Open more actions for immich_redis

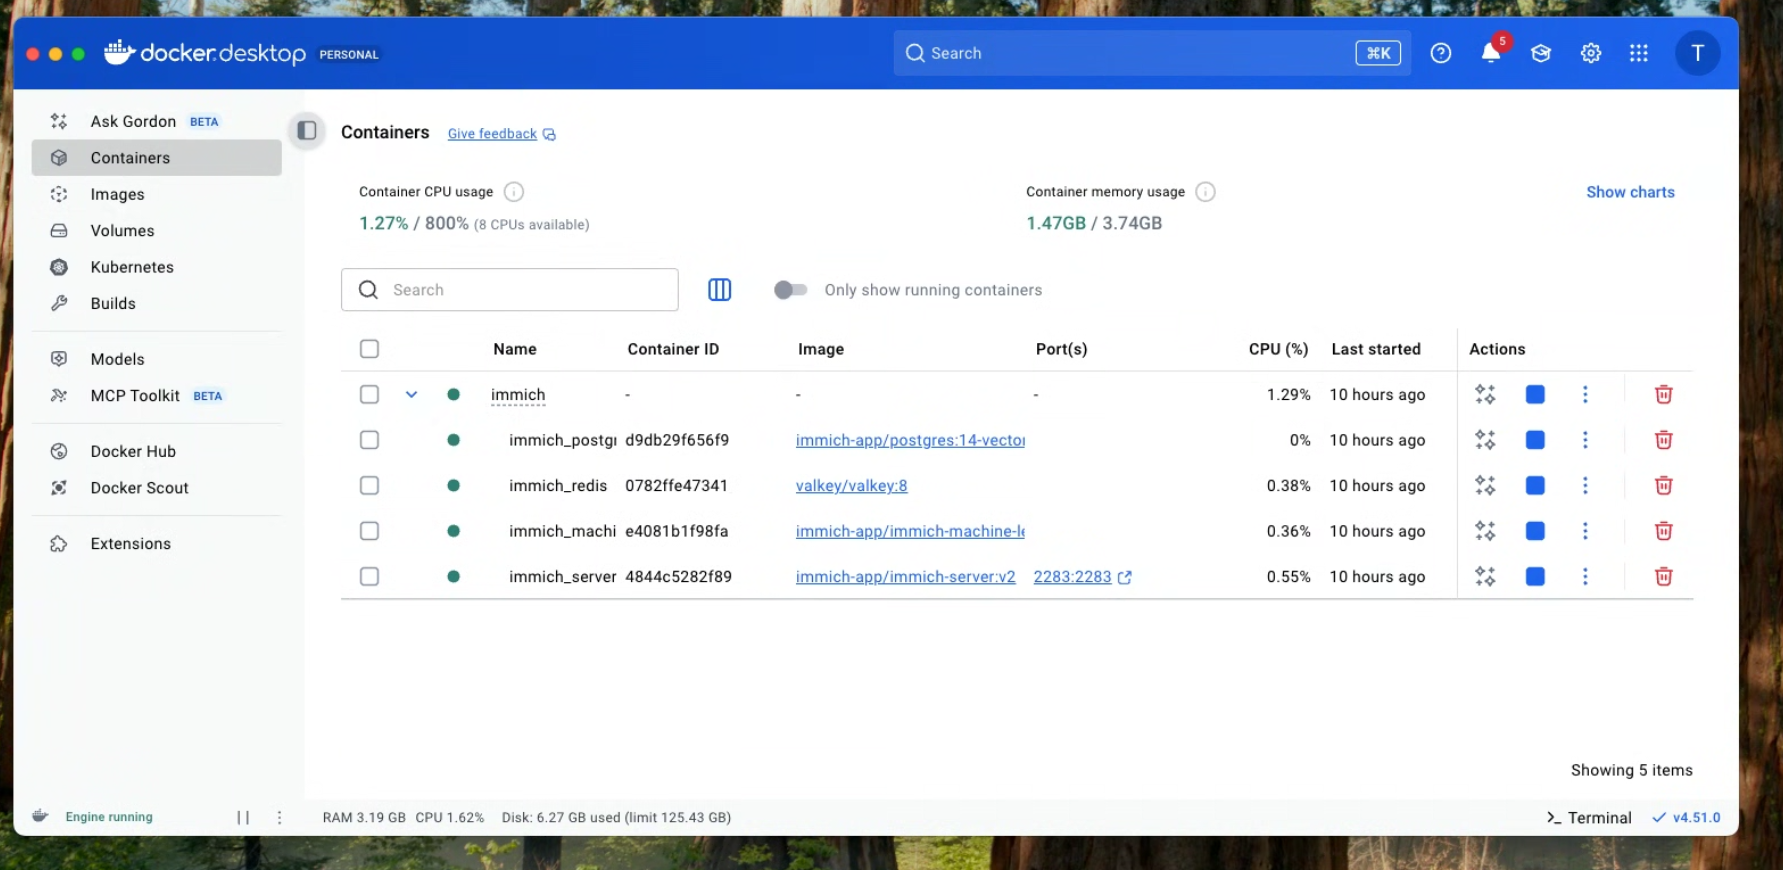[1585, 485]
